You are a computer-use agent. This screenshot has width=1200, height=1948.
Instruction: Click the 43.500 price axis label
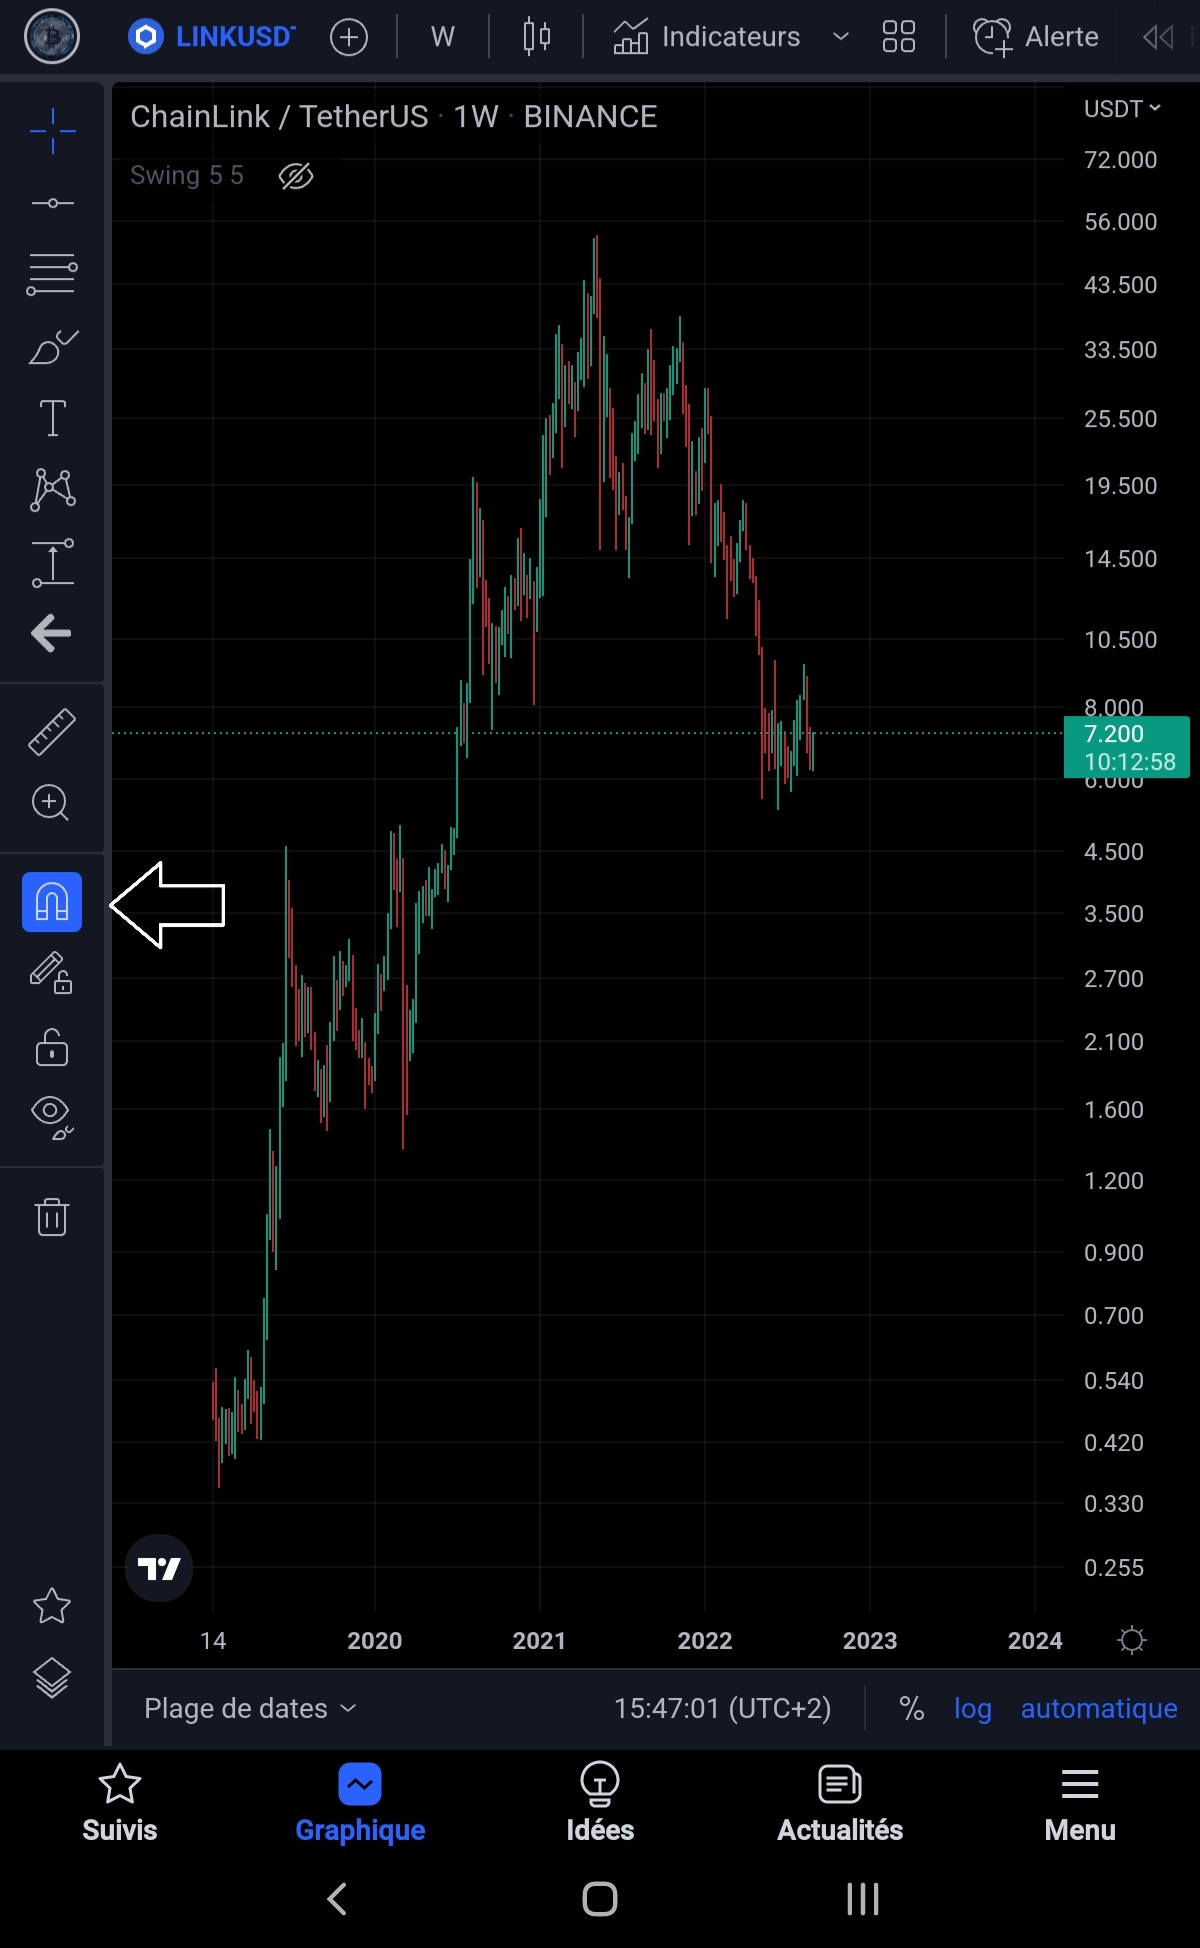pos(1120,285)
